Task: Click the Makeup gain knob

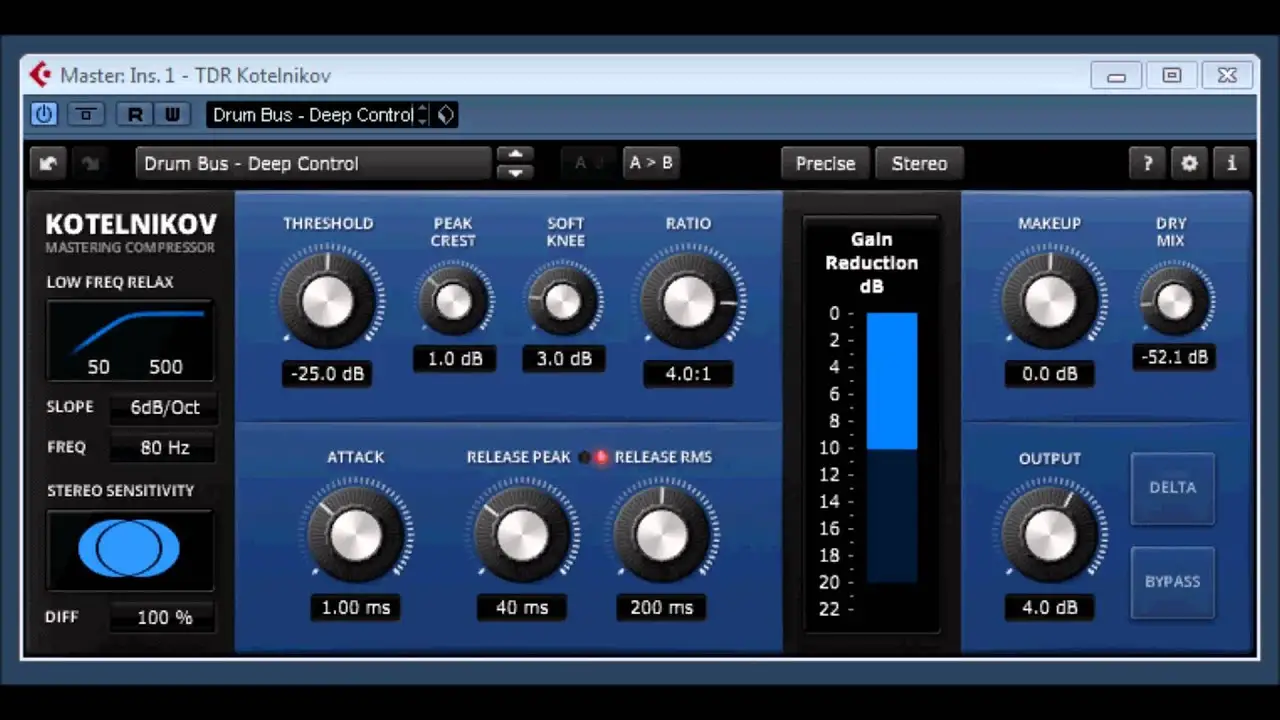Action: pos(1049,301)
